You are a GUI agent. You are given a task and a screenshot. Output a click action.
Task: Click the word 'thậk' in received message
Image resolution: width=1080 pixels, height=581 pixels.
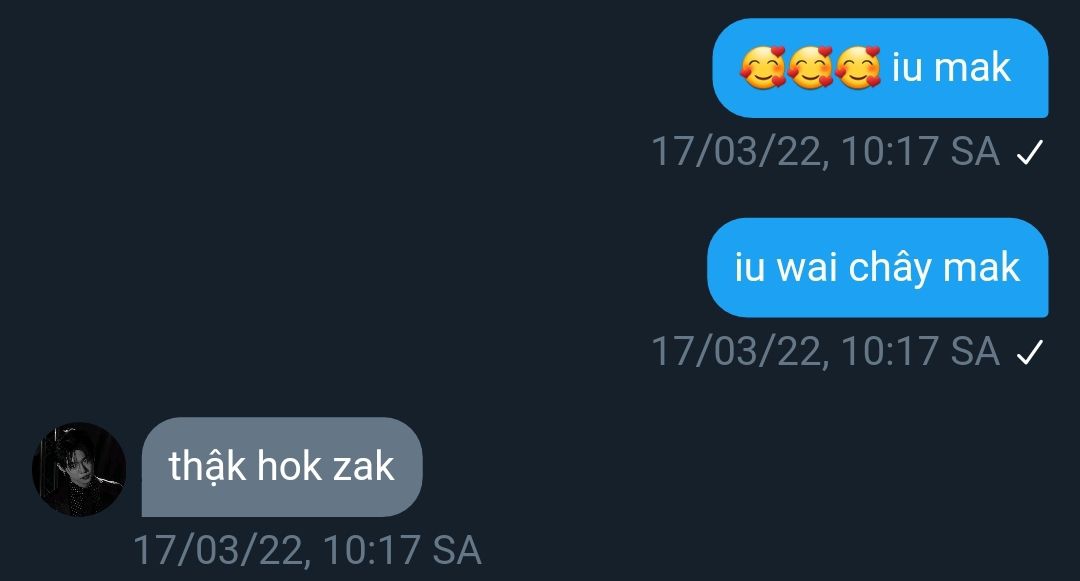click(207, 467)
